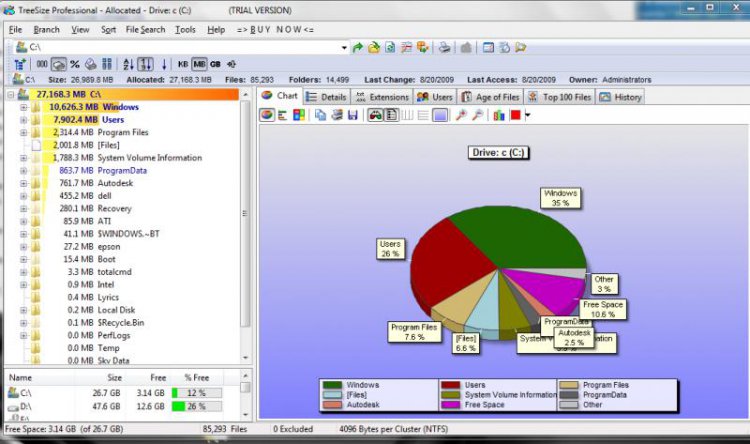This screenshot has width=750, height=444.
Task: Click the C:\ 12 % free progress bar
Action: (197, 393)
